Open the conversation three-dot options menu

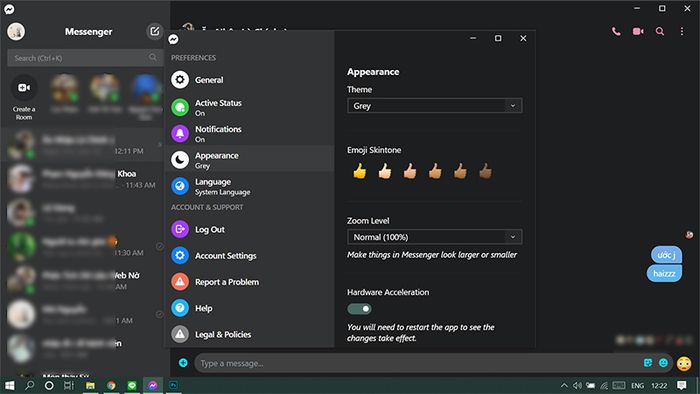(682, 31)
